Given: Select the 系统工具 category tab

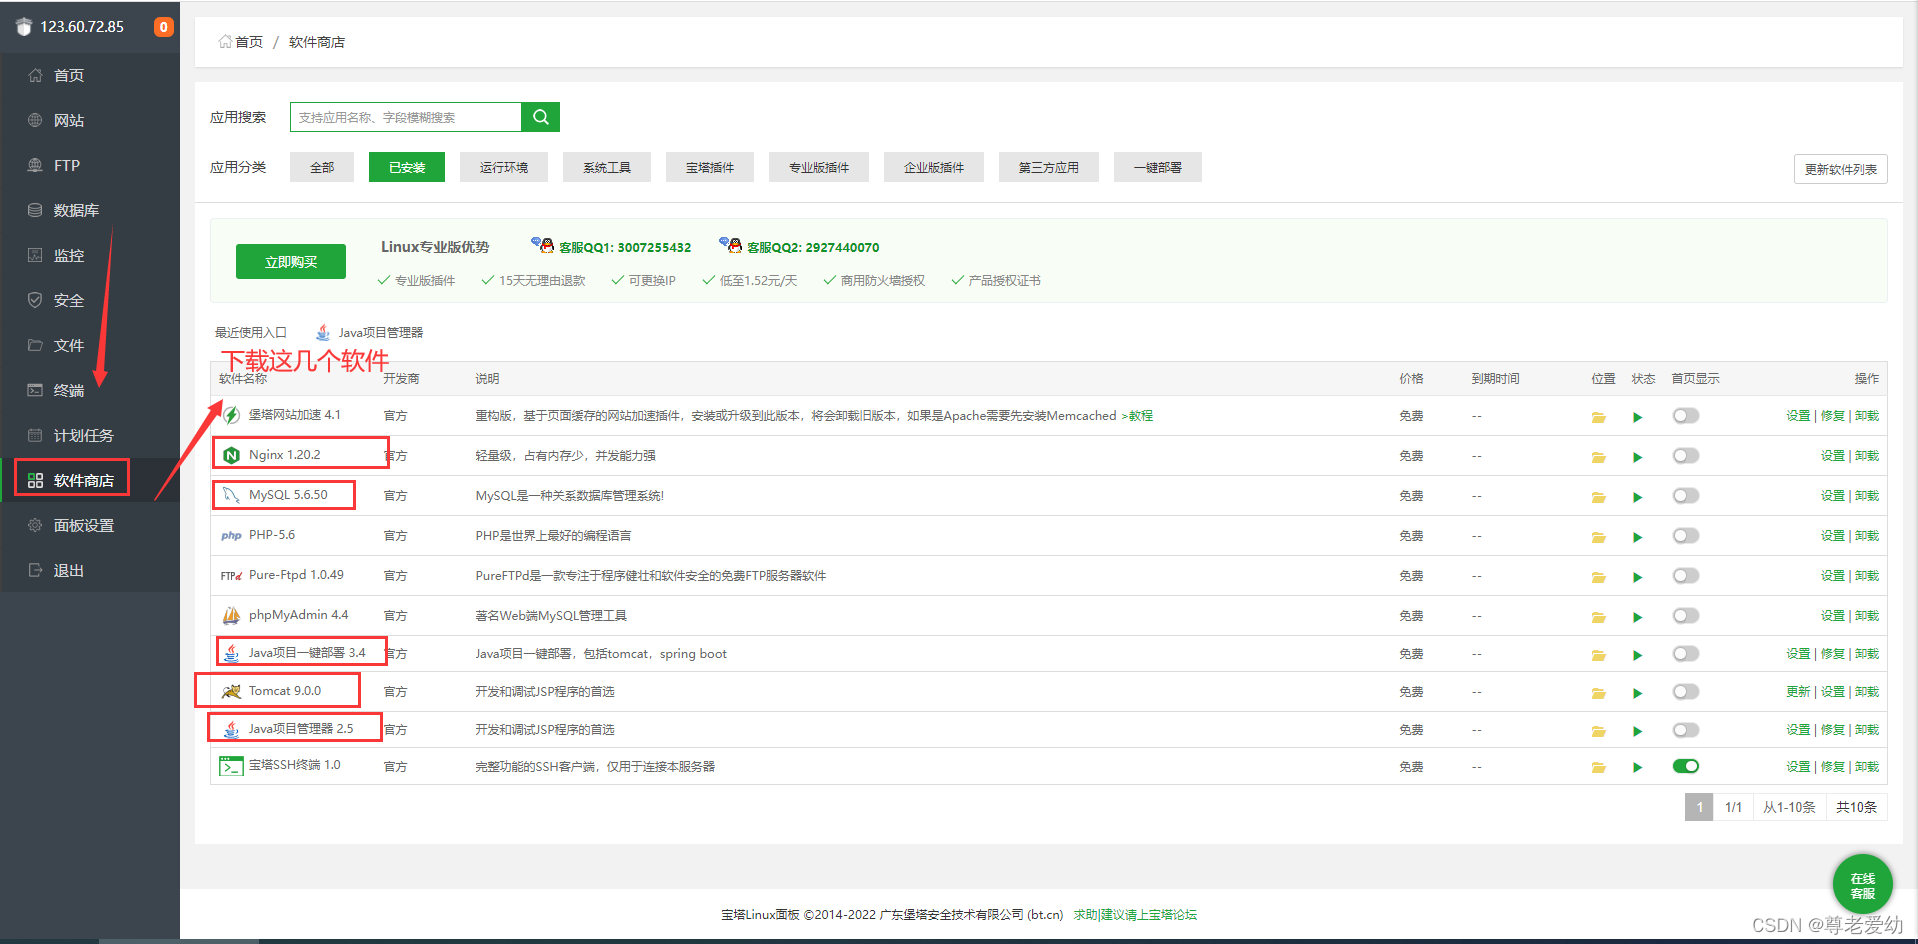Looking at the screenshot, I should (x=607, y=167).
